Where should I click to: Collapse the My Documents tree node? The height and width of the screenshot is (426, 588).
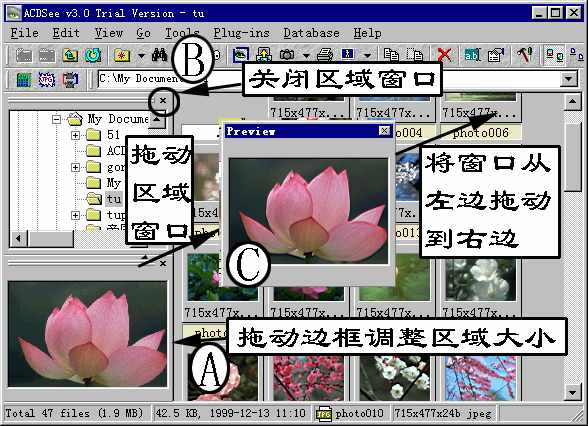tap(56, 119)
